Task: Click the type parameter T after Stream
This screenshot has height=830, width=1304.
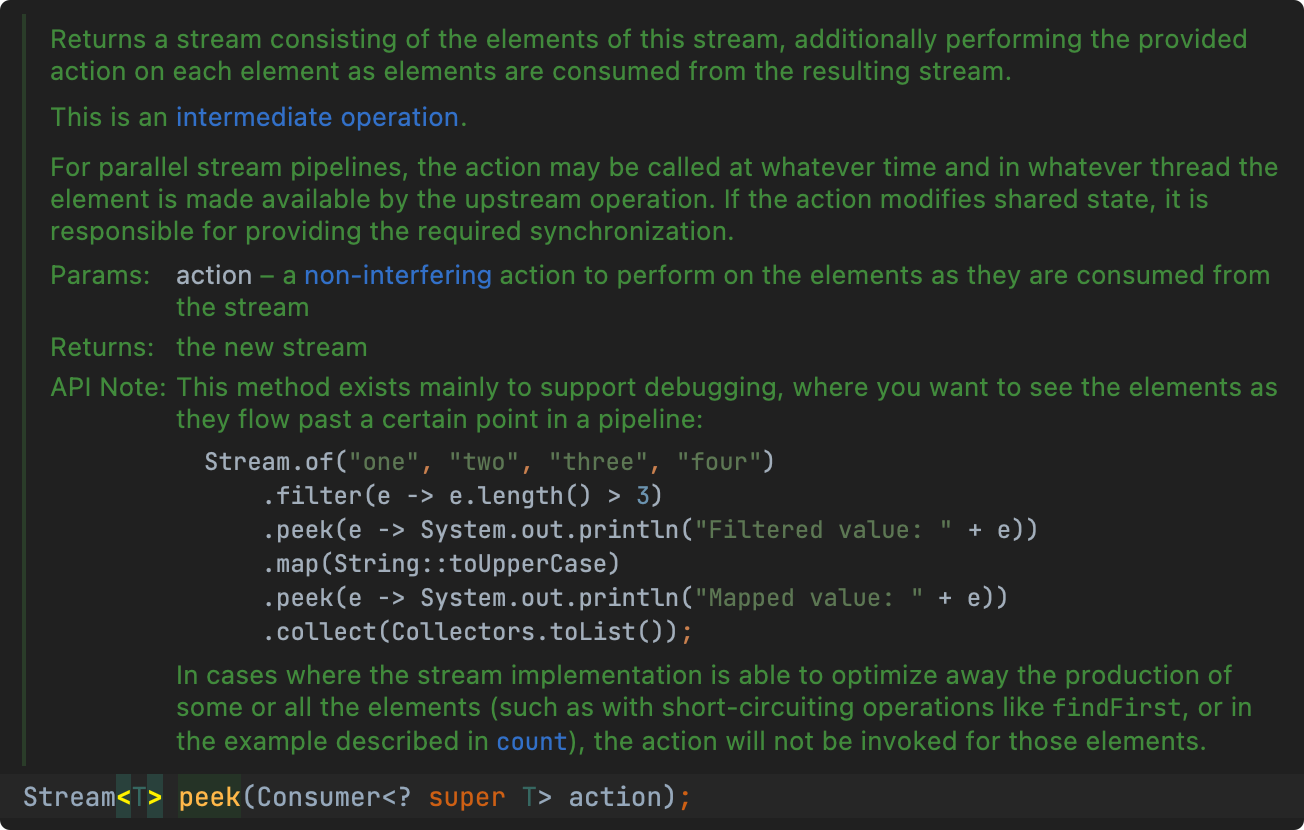Action: point(139,797)
